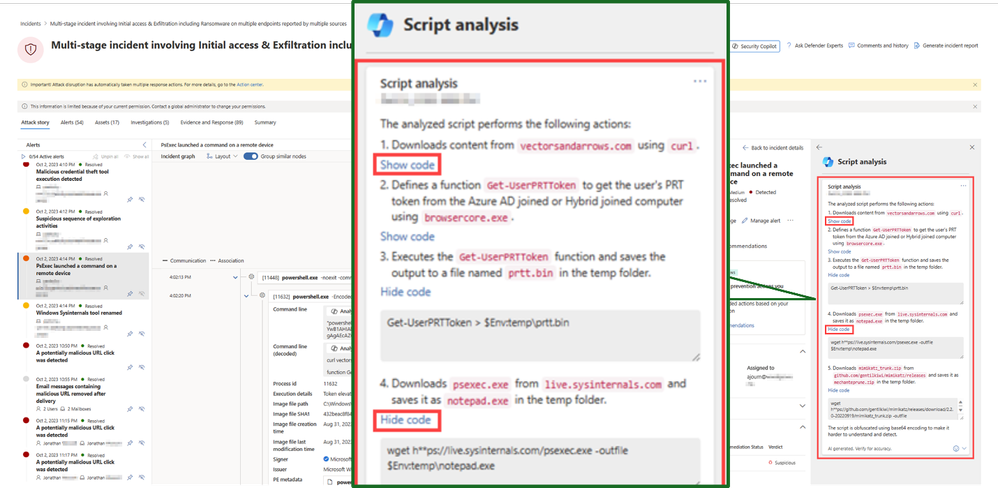Click the Communication legend label

pyautogui.click(x=190, y=260)
